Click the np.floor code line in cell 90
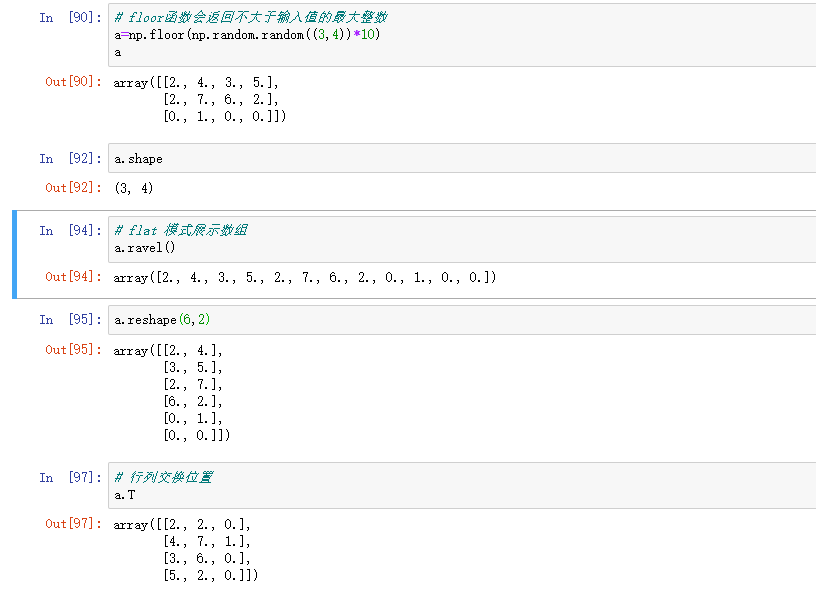 click(x=247, y=35)
